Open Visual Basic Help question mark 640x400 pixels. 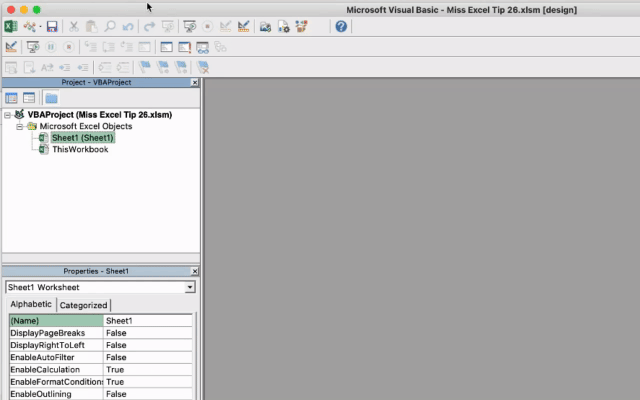[x=341, y=27]
